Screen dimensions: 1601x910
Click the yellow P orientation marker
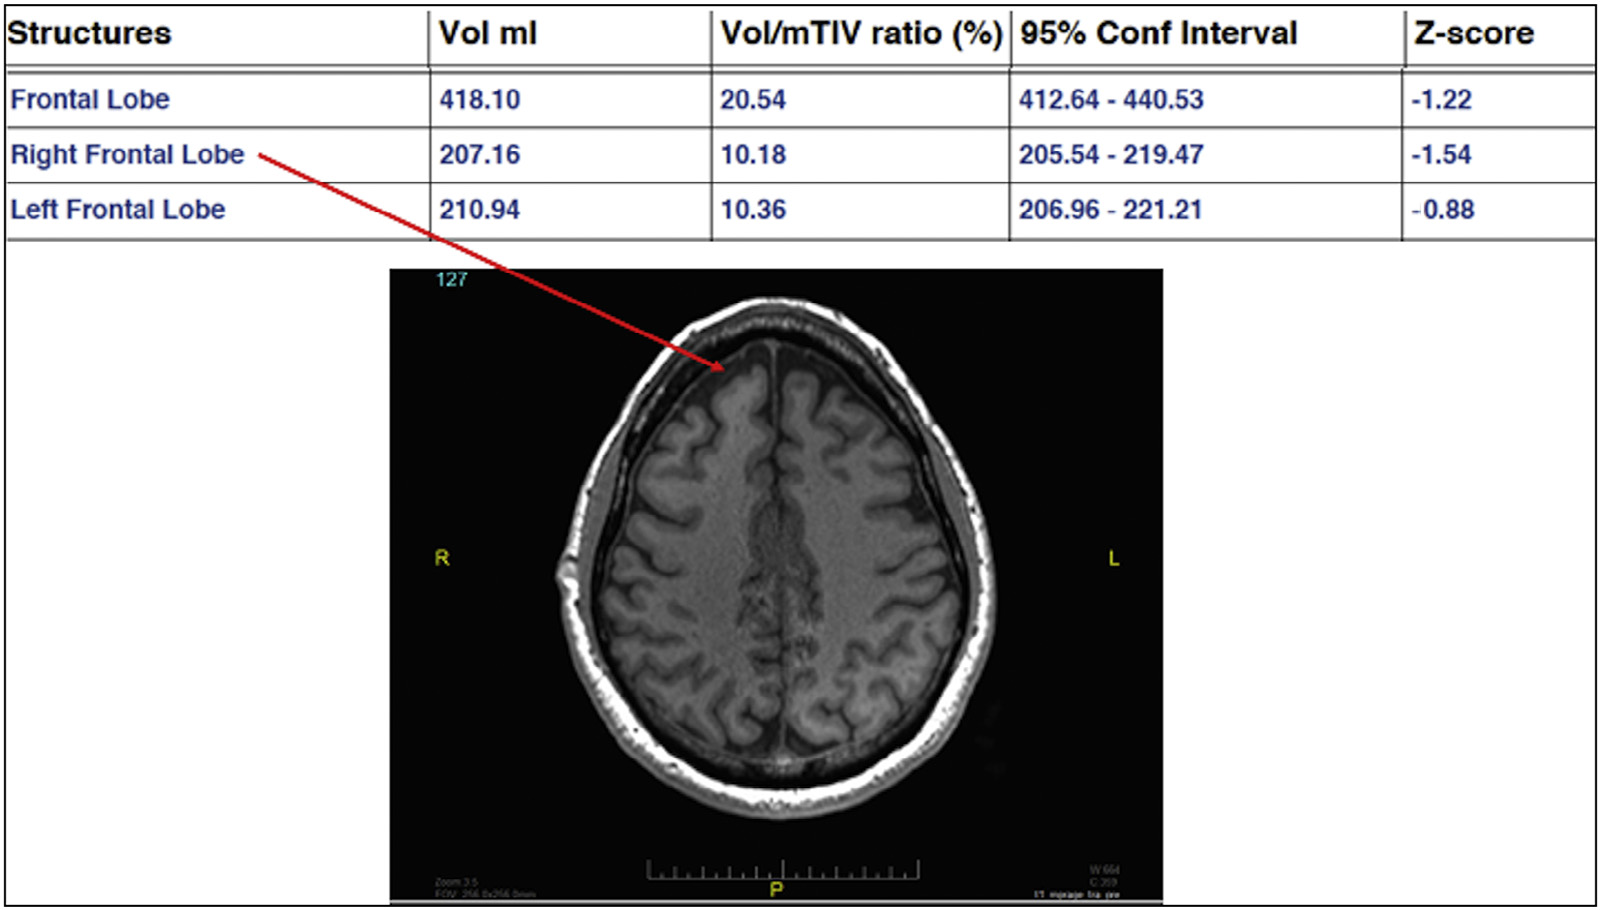(776, 889)
